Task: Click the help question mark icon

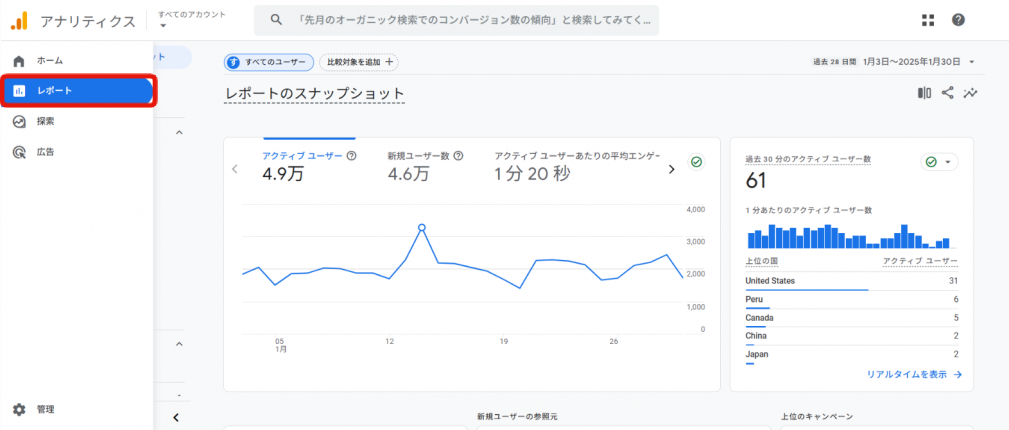Action: (x=958, y=20)
